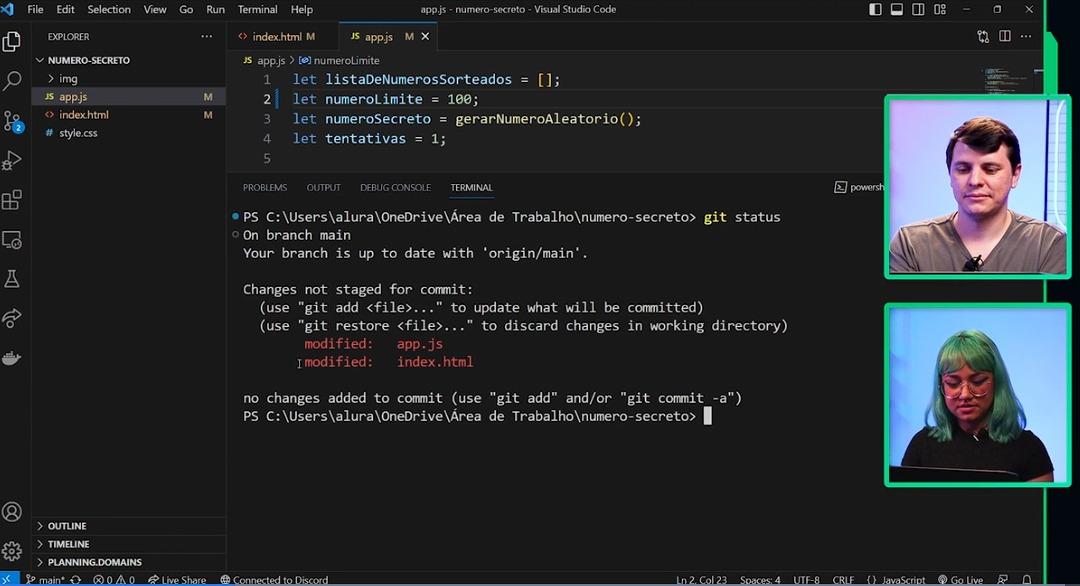The height and width of the screenshot is (586, 1080).
Task: Toggle the bottom panel visibility
Action: (x=897, y=10)
